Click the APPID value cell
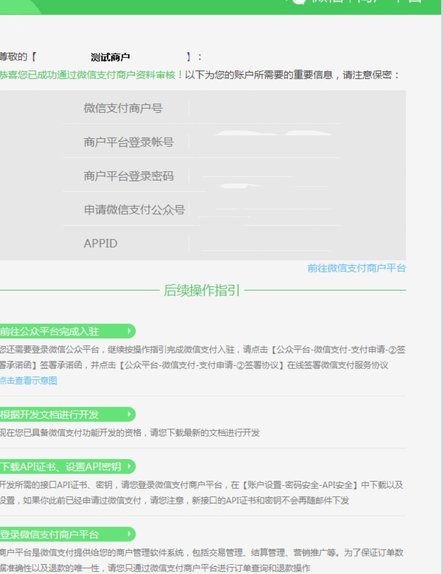This screenshot has height=574, width=444. (265, 243)
